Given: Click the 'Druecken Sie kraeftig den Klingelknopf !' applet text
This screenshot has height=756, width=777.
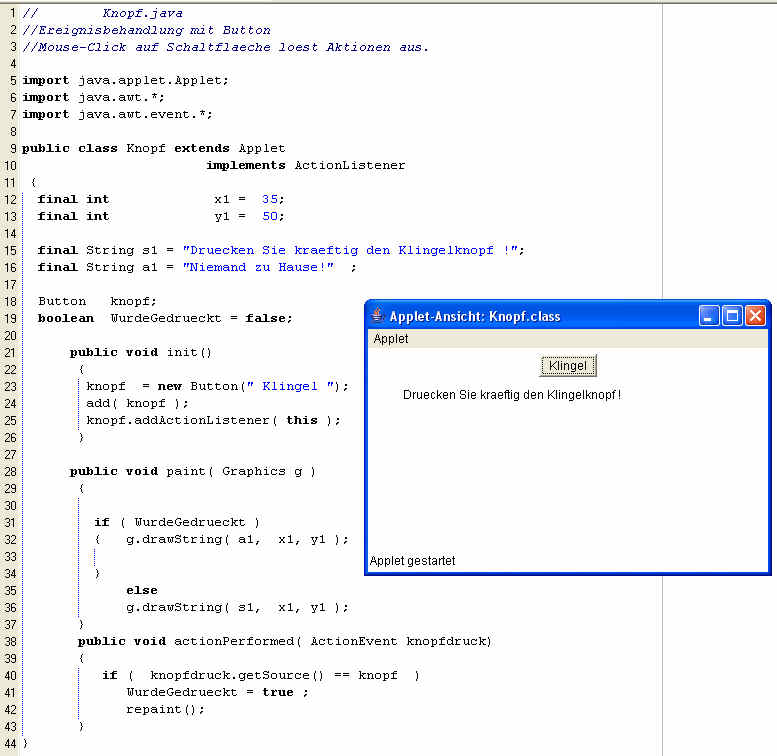Looking at the screenshot, I should 512,395.
